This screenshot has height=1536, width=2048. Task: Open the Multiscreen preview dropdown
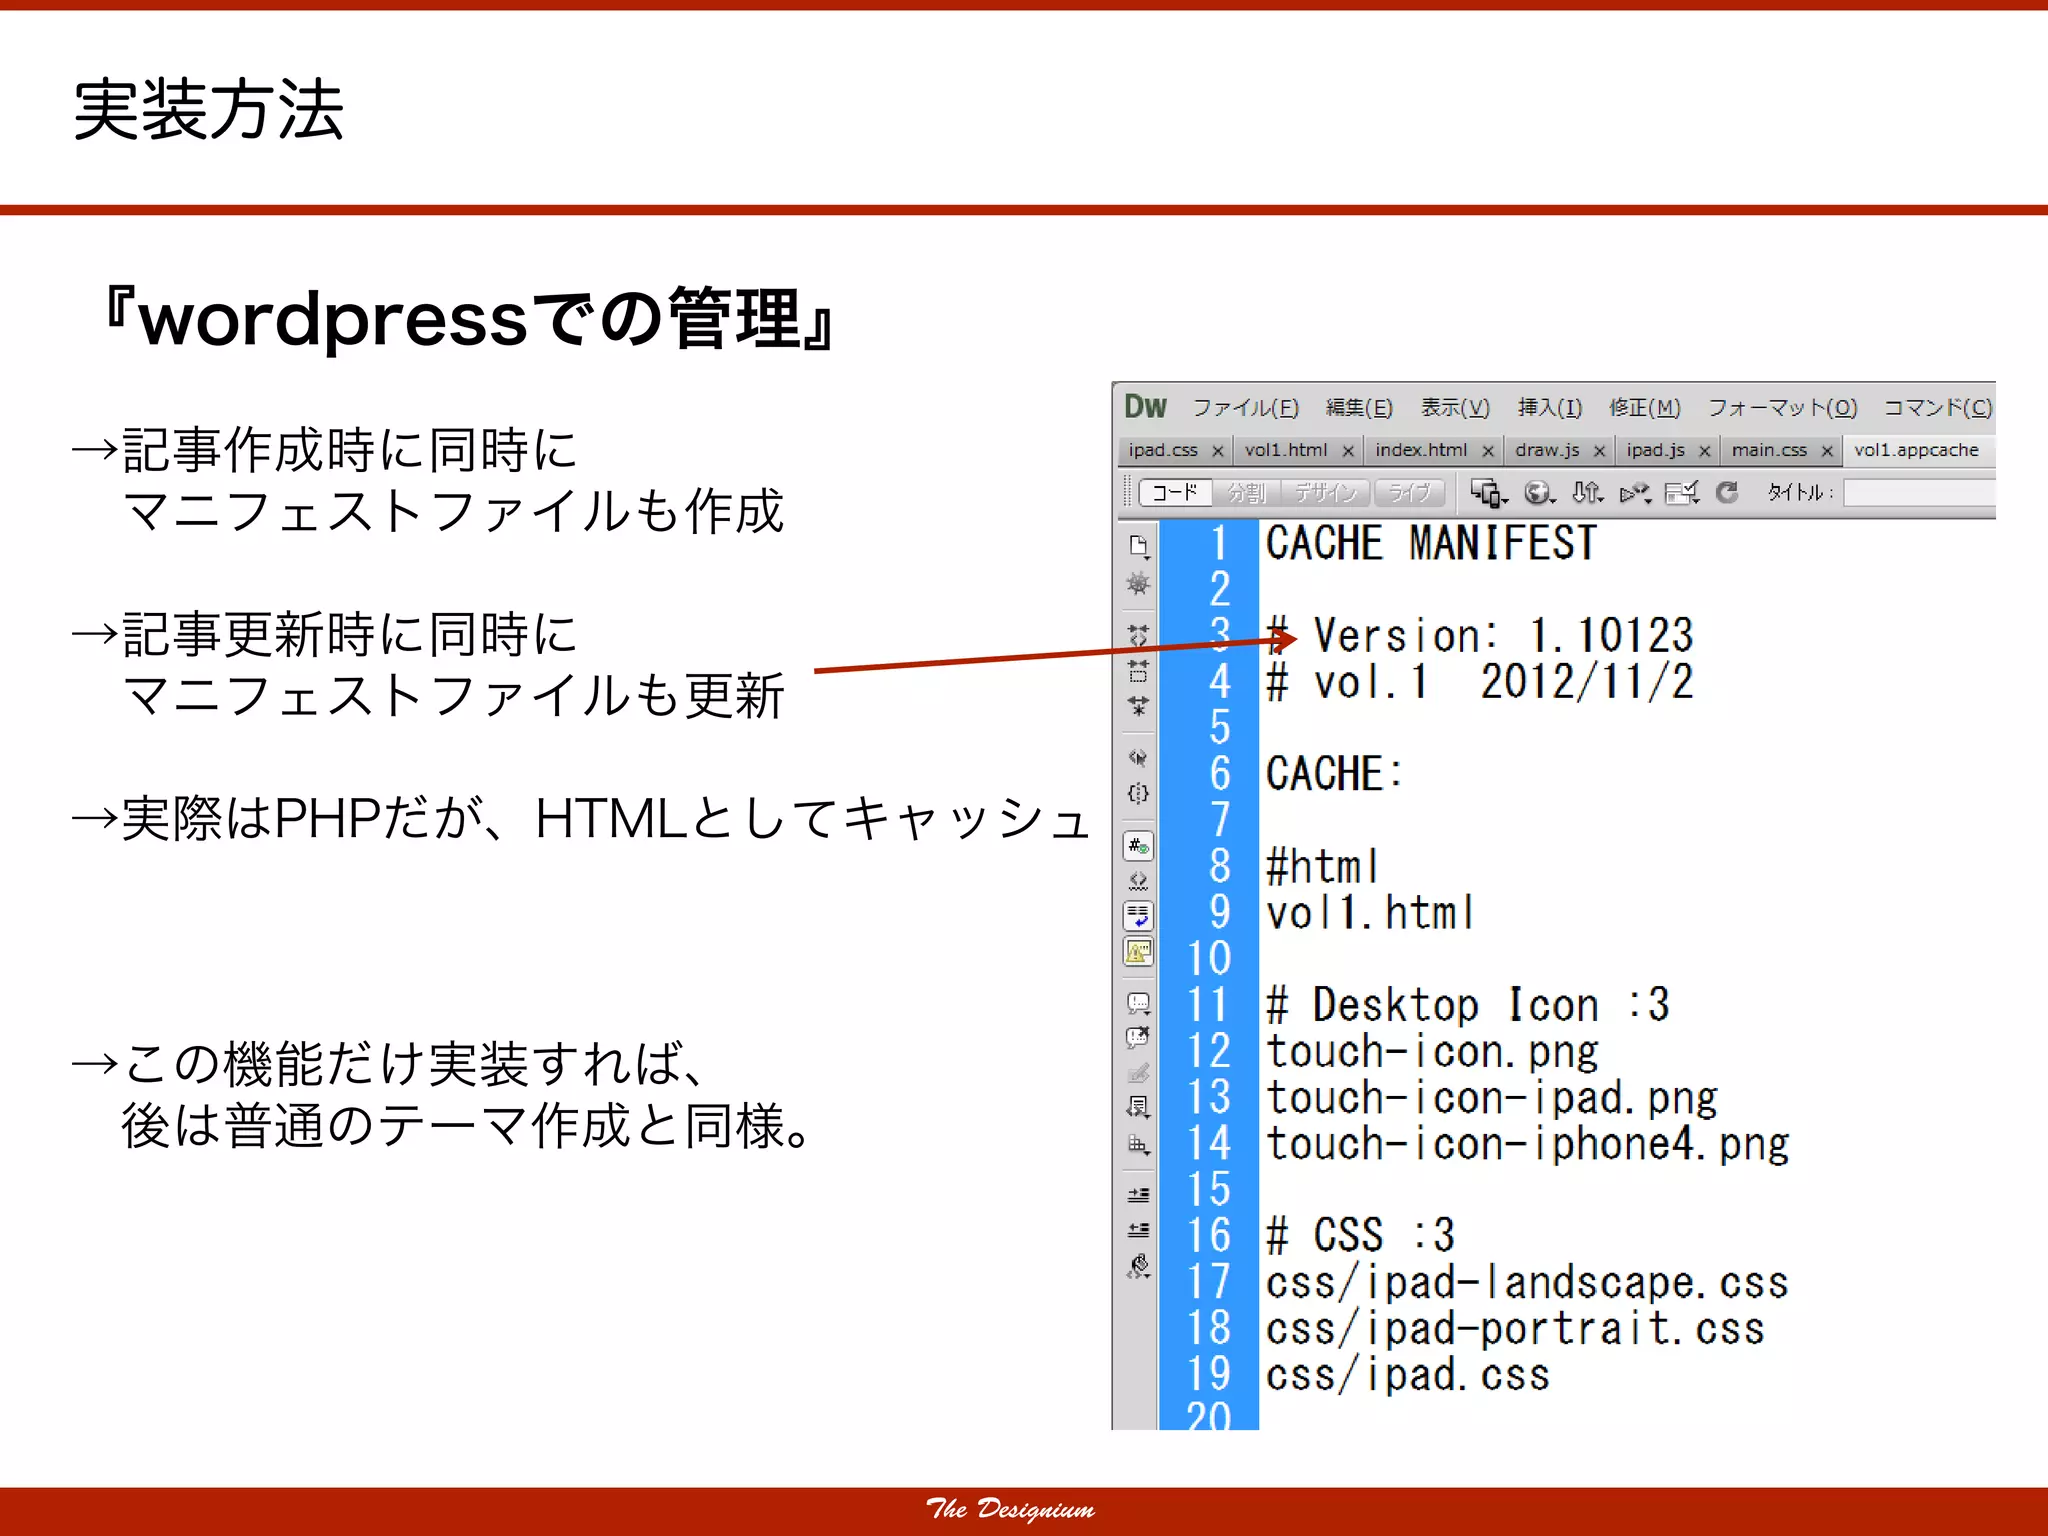point(1489,492)
